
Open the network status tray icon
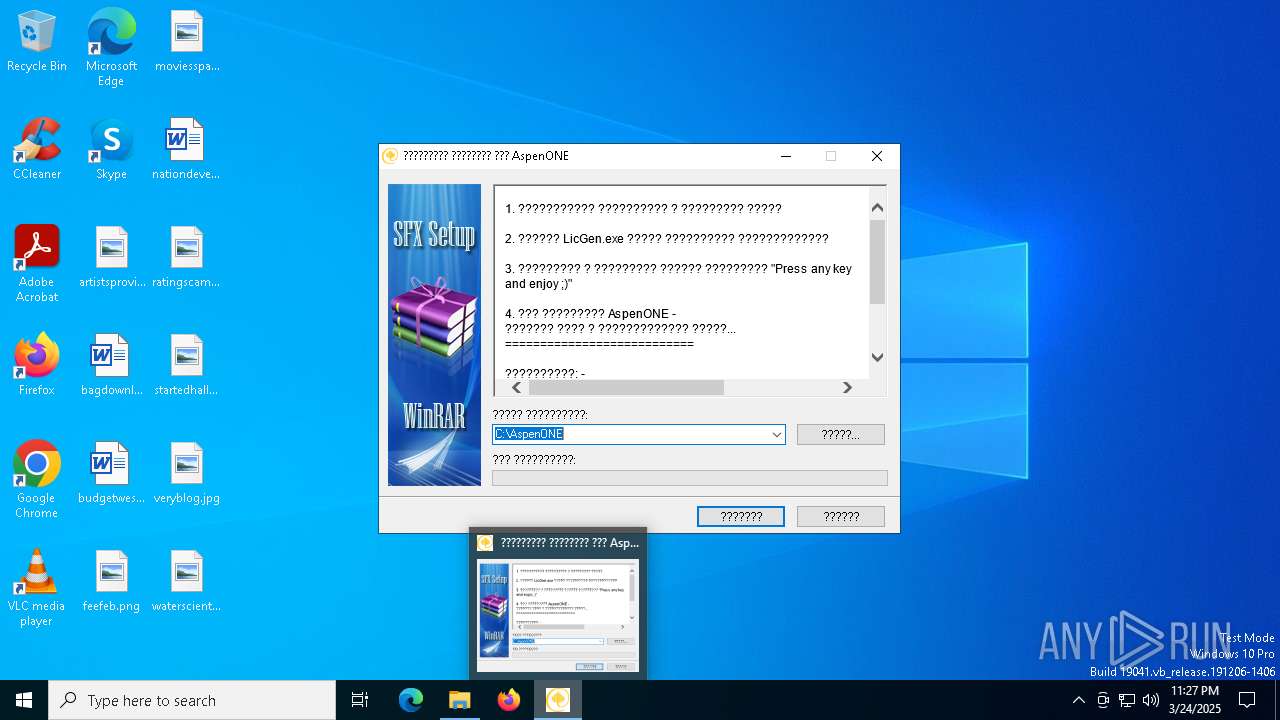coord(1127,700)
